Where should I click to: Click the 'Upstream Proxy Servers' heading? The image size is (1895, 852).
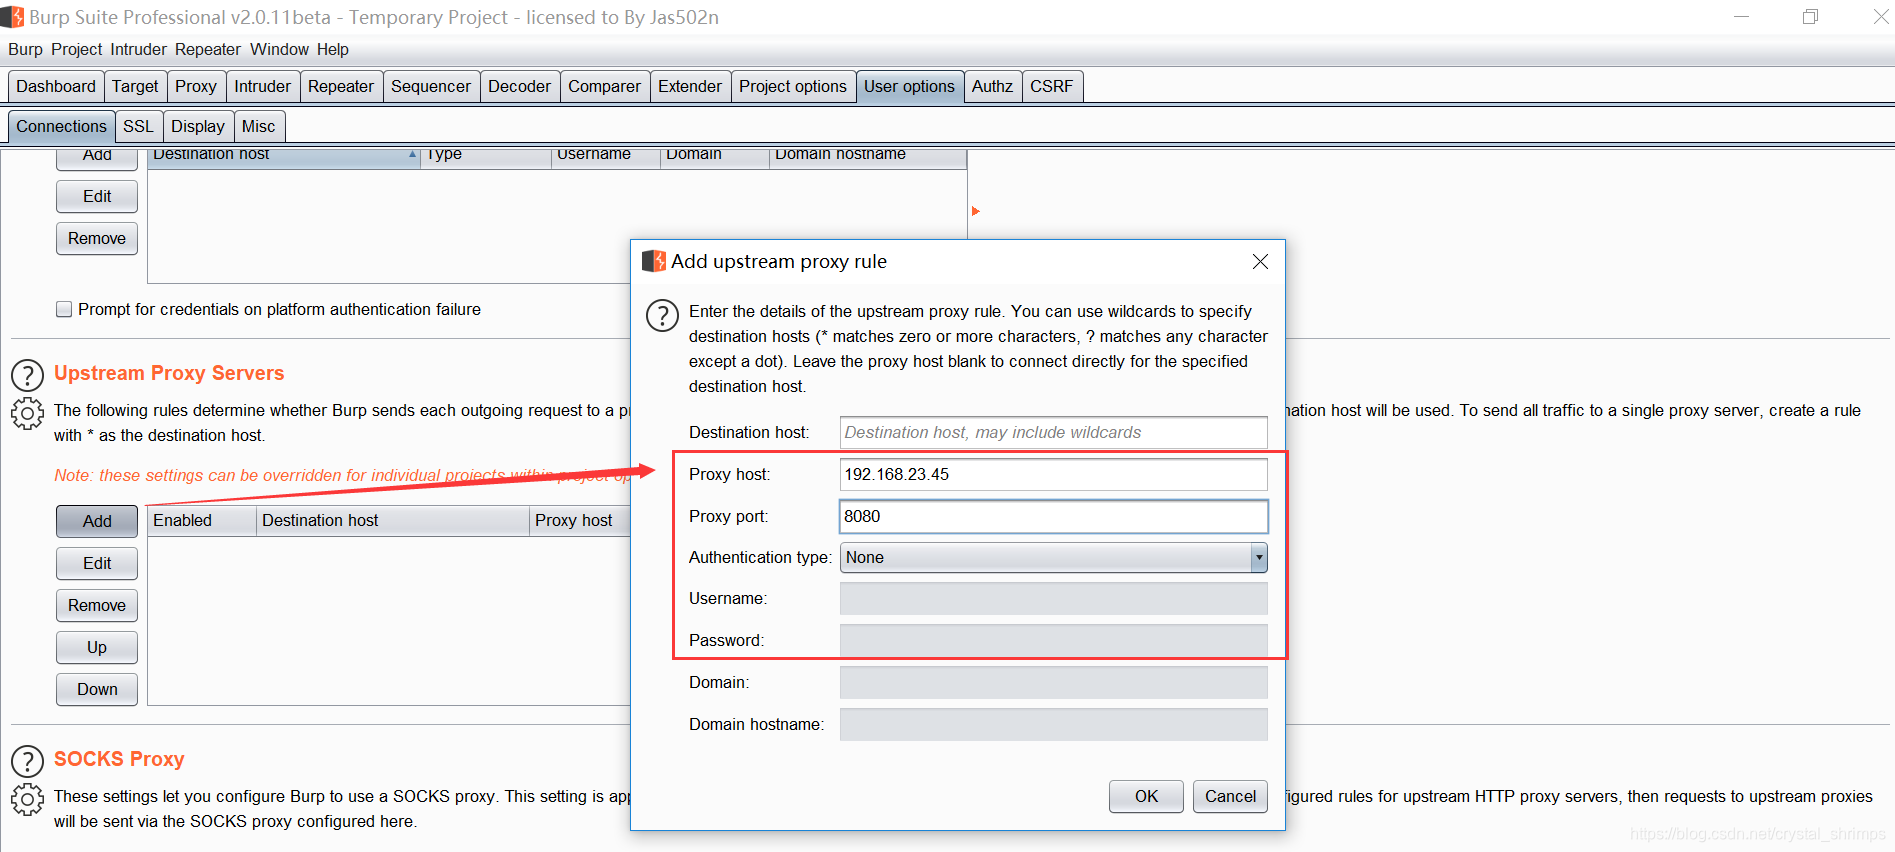pyautogui.click(x=169, y=373)
